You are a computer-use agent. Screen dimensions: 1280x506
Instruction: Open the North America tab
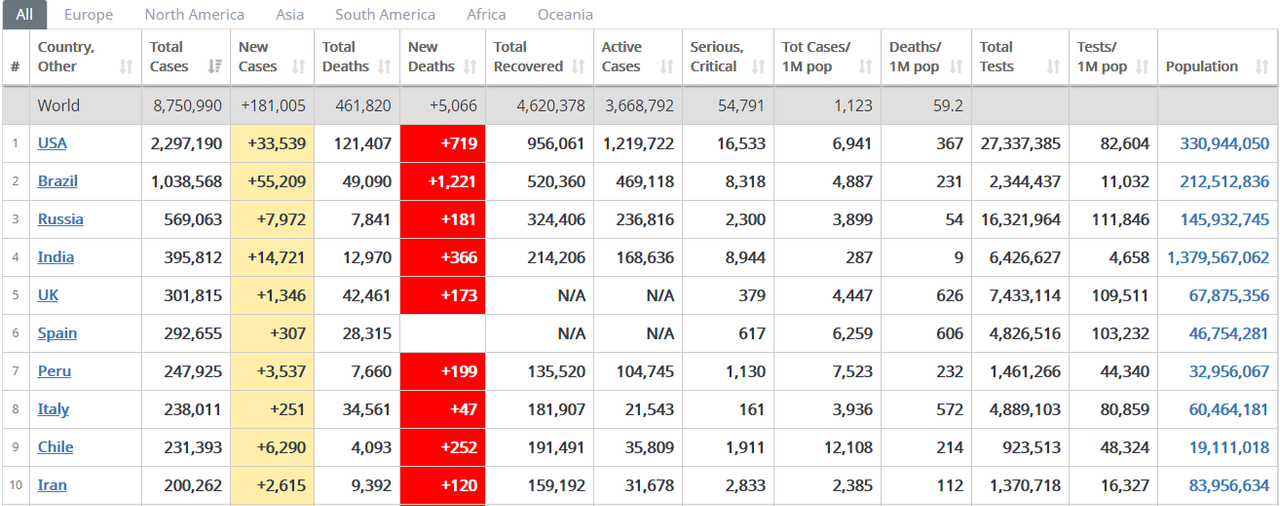(x=194, y=15)
